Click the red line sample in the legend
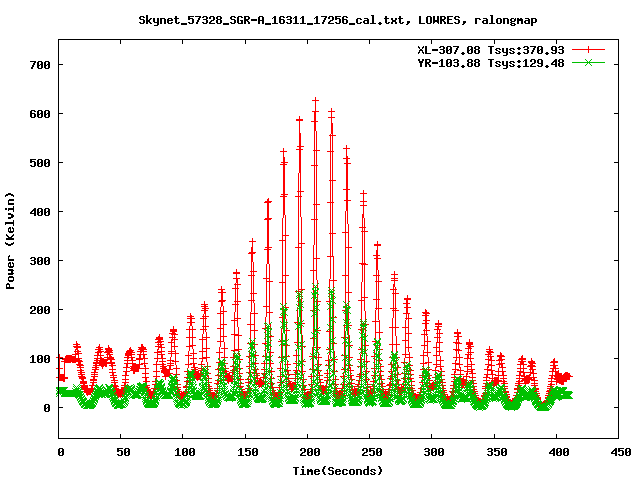The image size is (640, 480). click(x=590, y=49)
